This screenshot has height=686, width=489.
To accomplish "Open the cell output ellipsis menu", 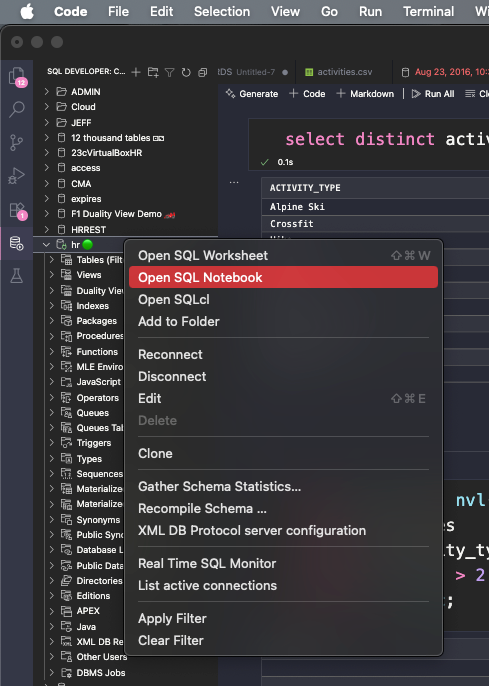I will (x=234, y=182).
